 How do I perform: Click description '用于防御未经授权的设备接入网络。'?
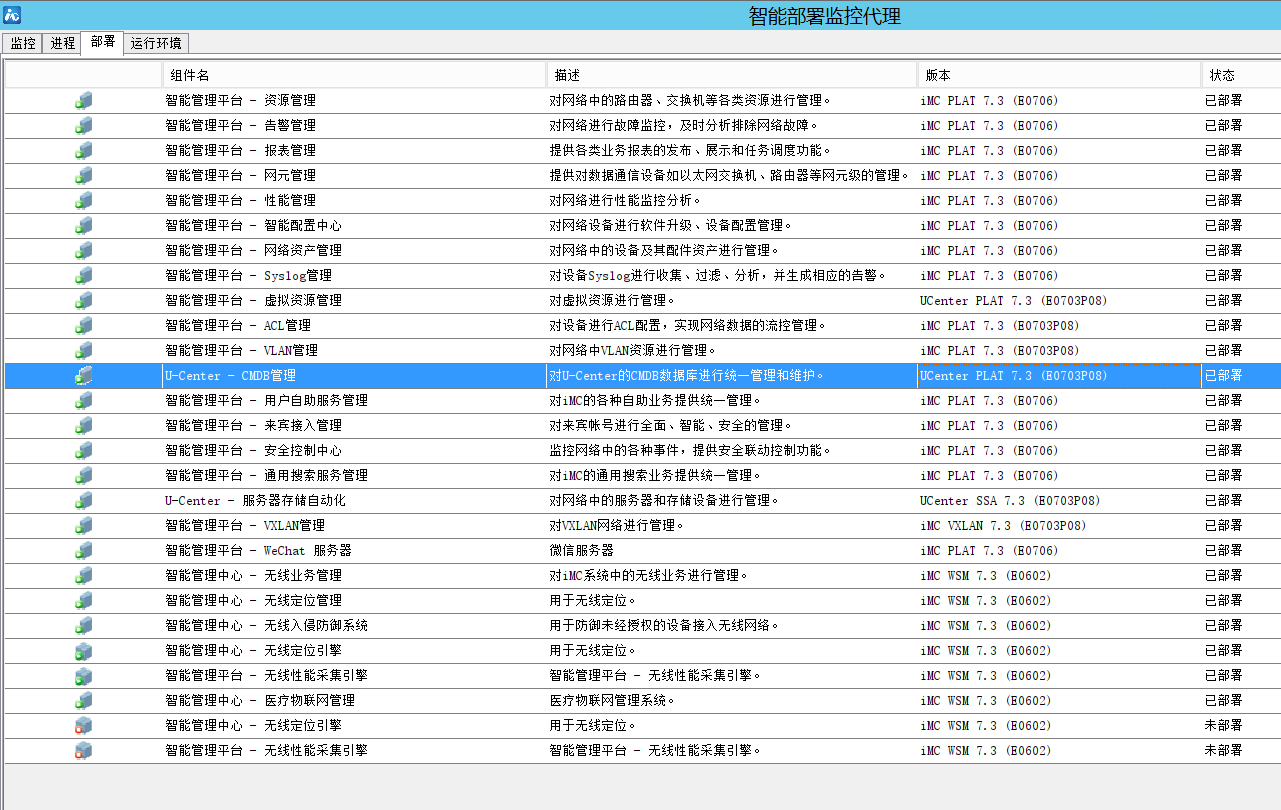tap(664, 625)
